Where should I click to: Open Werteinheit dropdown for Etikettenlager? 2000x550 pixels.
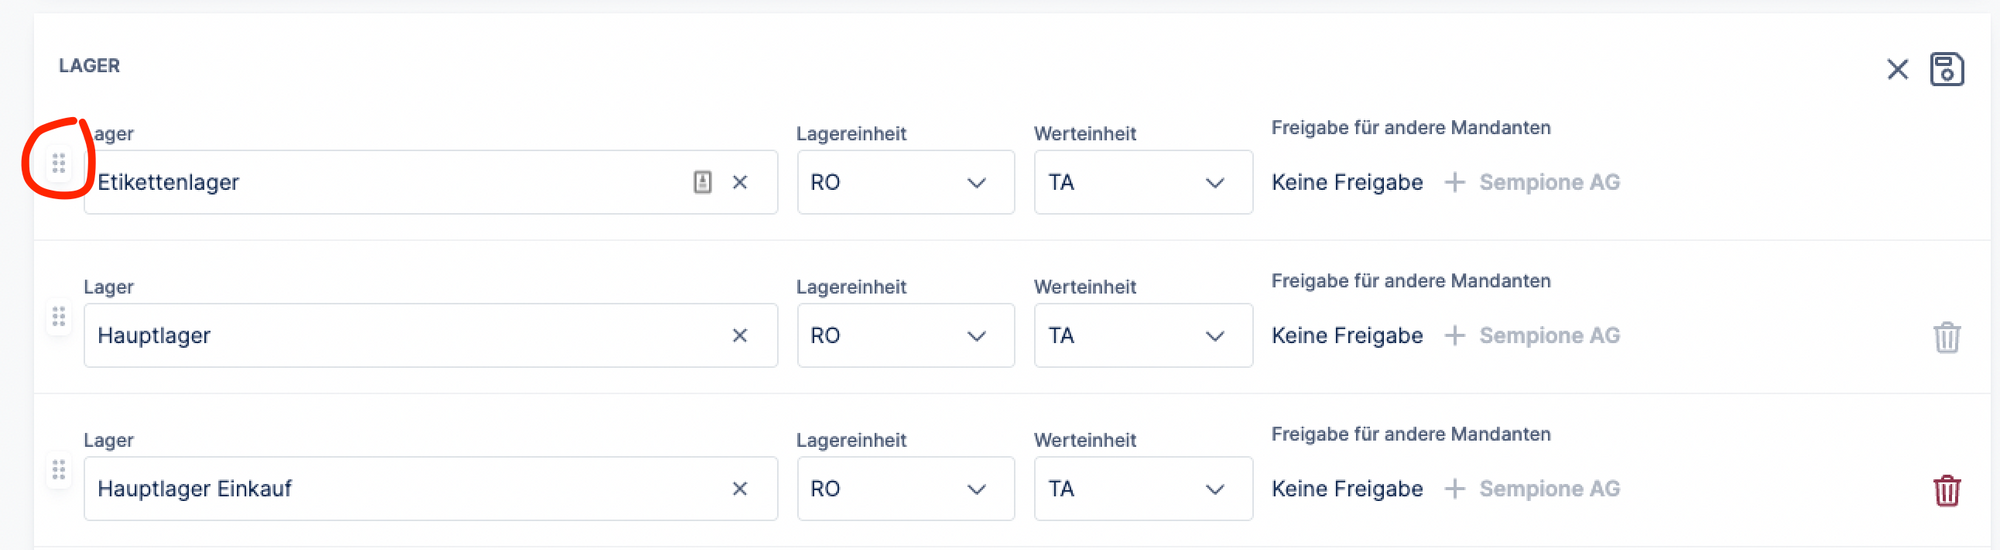[1142, 182]
